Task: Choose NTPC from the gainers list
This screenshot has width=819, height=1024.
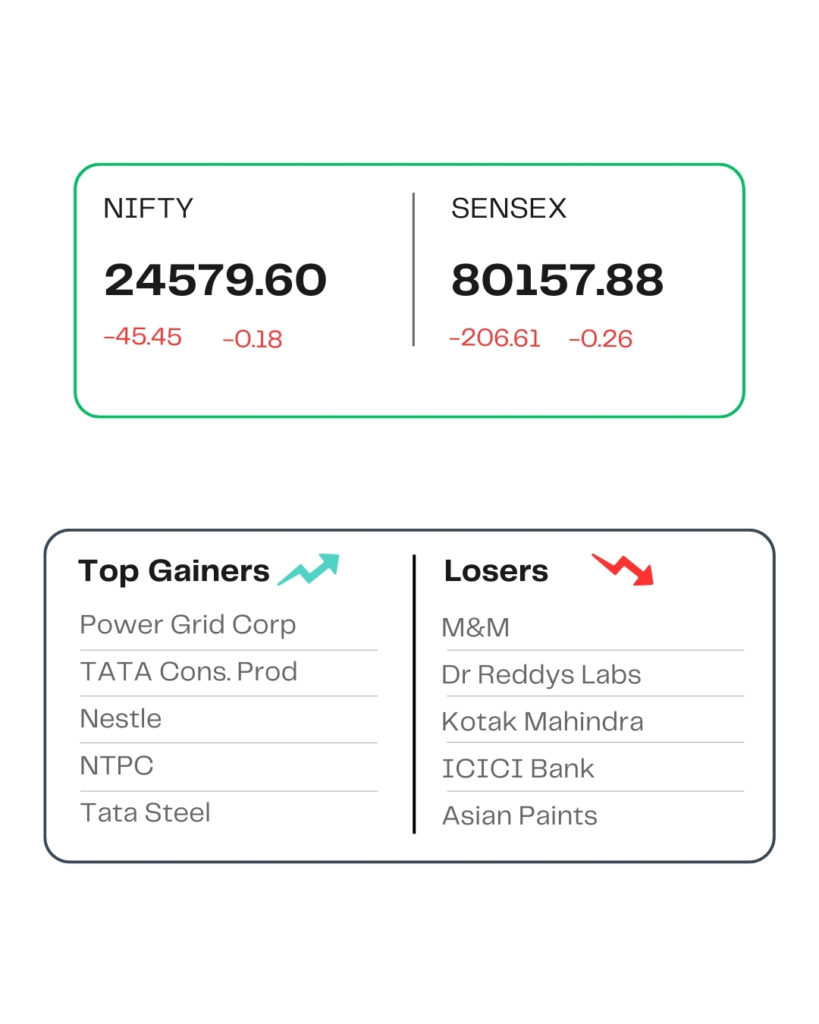Action: click(117, 765)
